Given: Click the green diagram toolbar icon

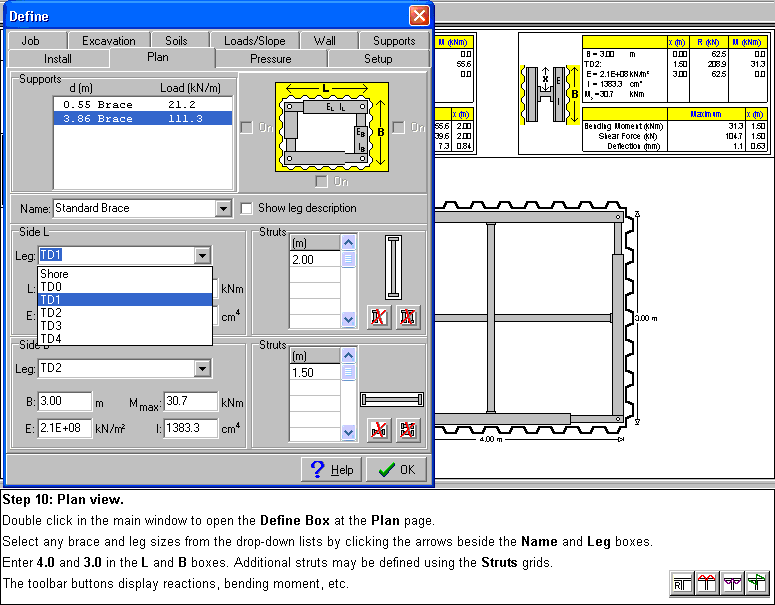Looking at the screenshot, I should (x=756, y=583).
